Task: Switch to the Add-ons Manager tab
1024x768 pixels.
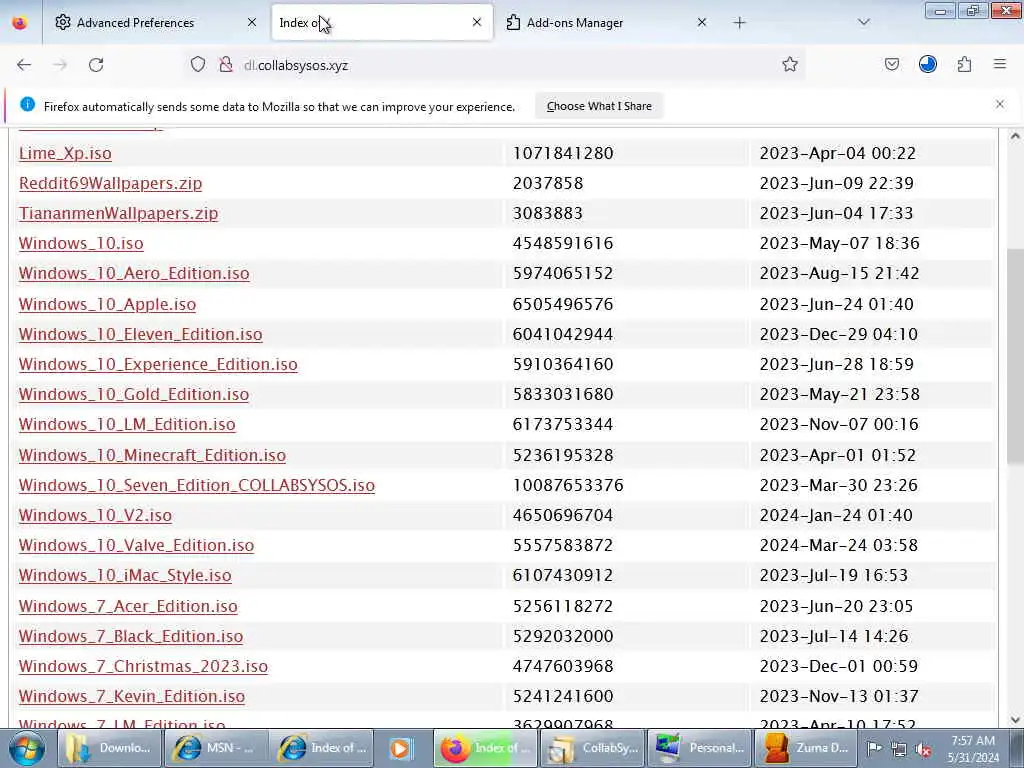Action: (605, 23)
